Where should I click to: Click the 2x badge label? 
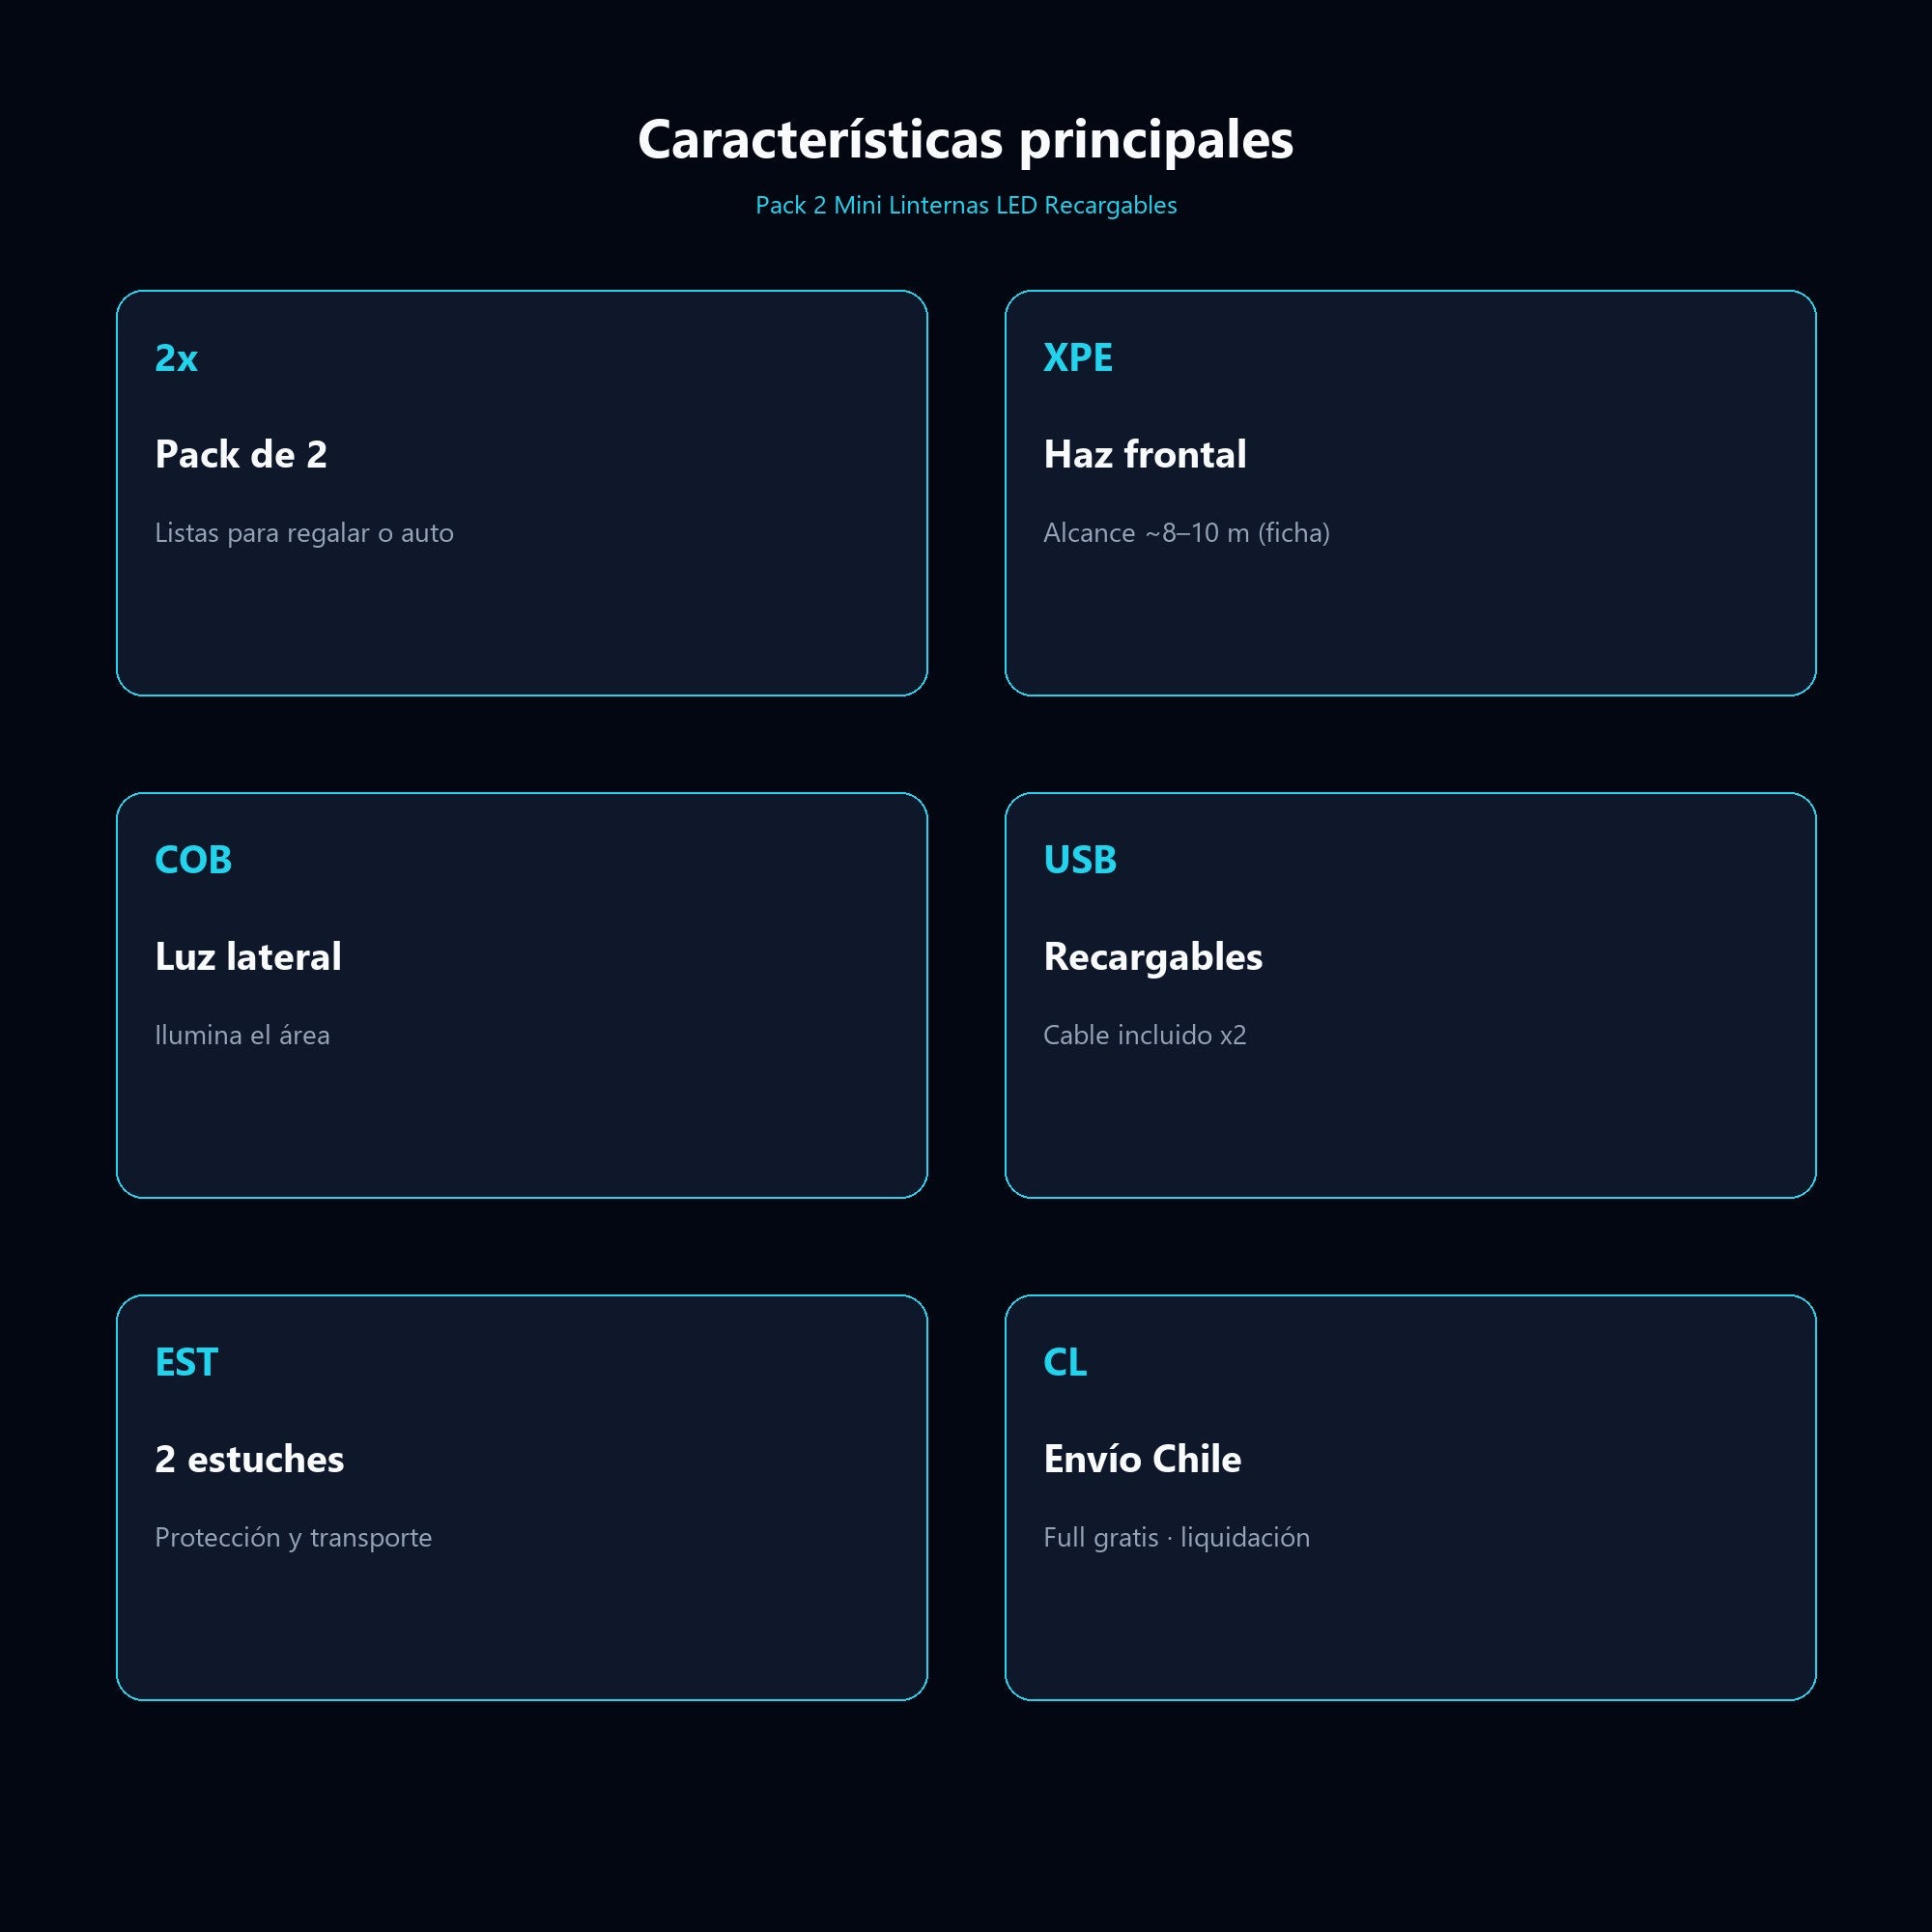click(x=176, y=358)
